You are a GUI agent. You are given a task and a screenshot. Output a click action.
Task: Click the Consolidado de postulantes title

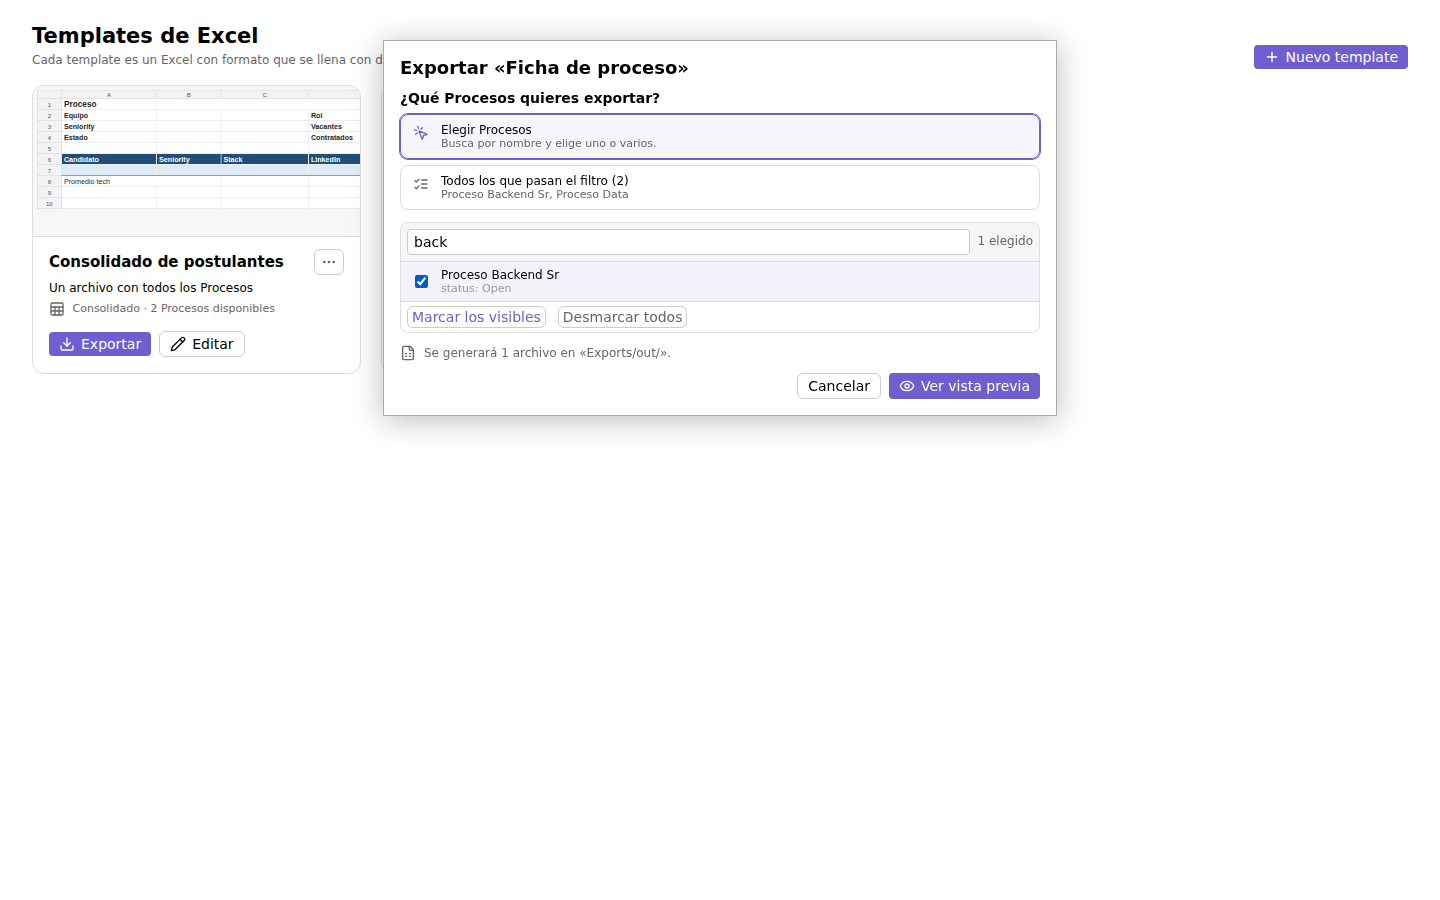pos(166,261)
